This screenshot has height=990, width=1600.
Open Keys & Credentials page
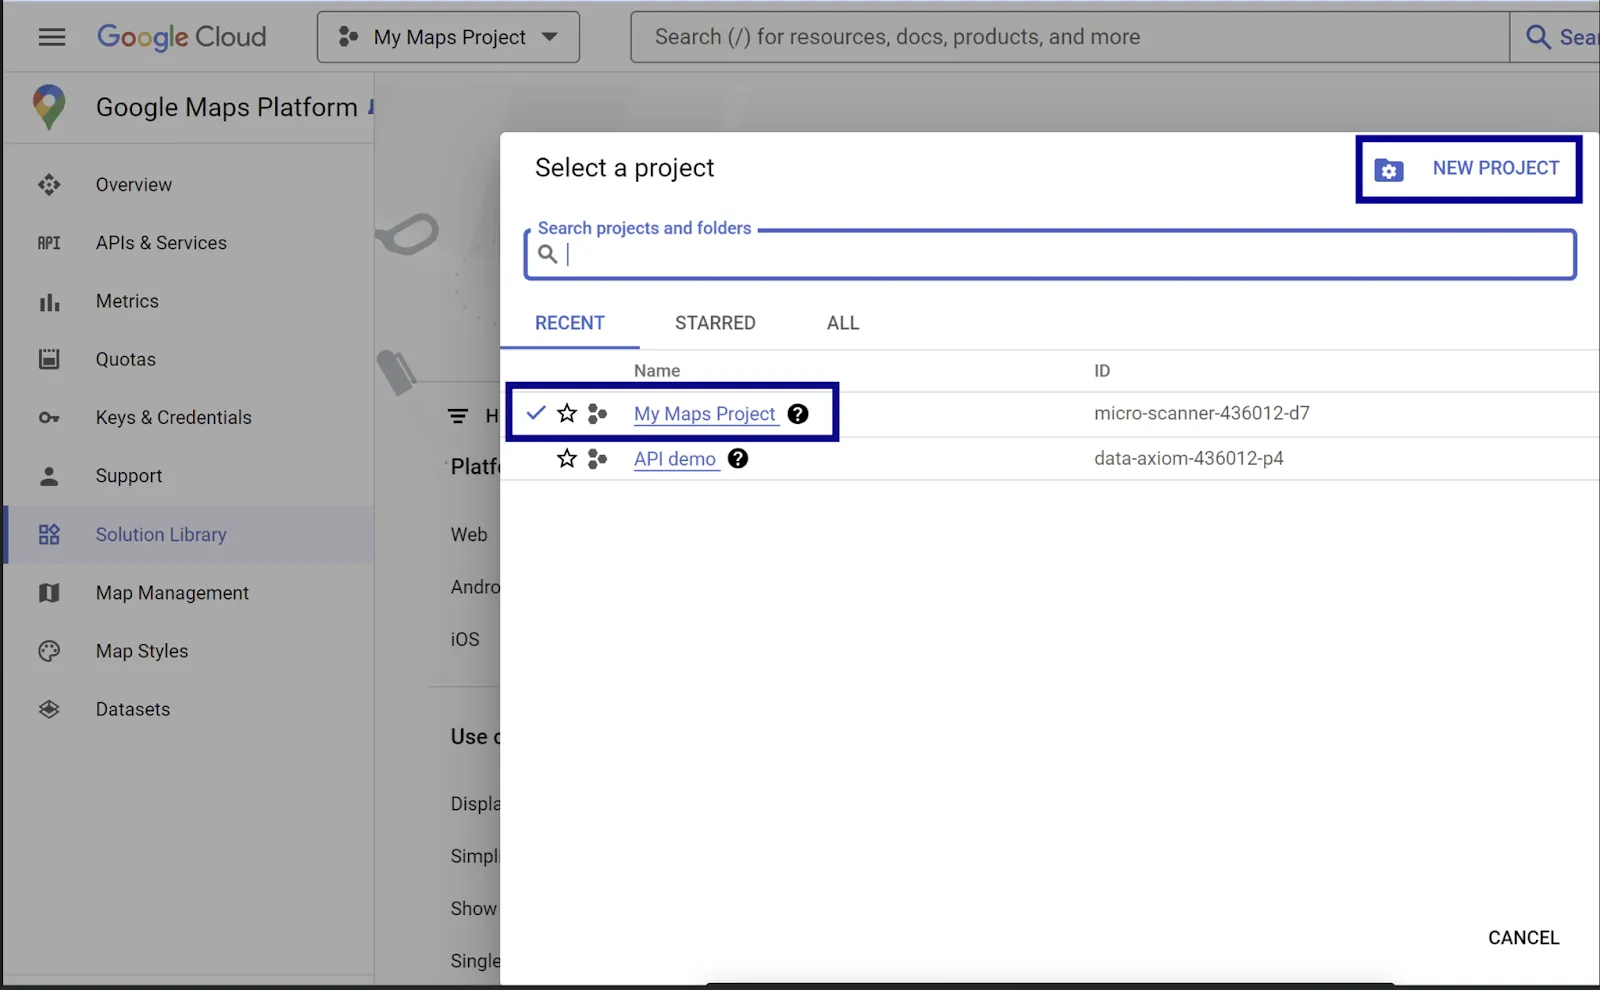(x=174, y=418)
